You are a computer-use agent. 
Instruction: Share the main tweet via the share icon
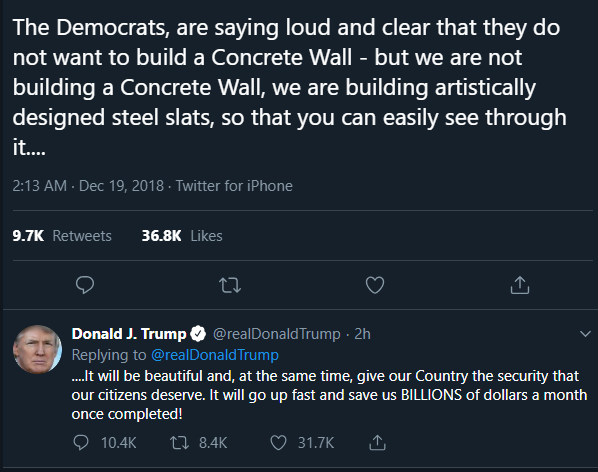click(520, 285)
